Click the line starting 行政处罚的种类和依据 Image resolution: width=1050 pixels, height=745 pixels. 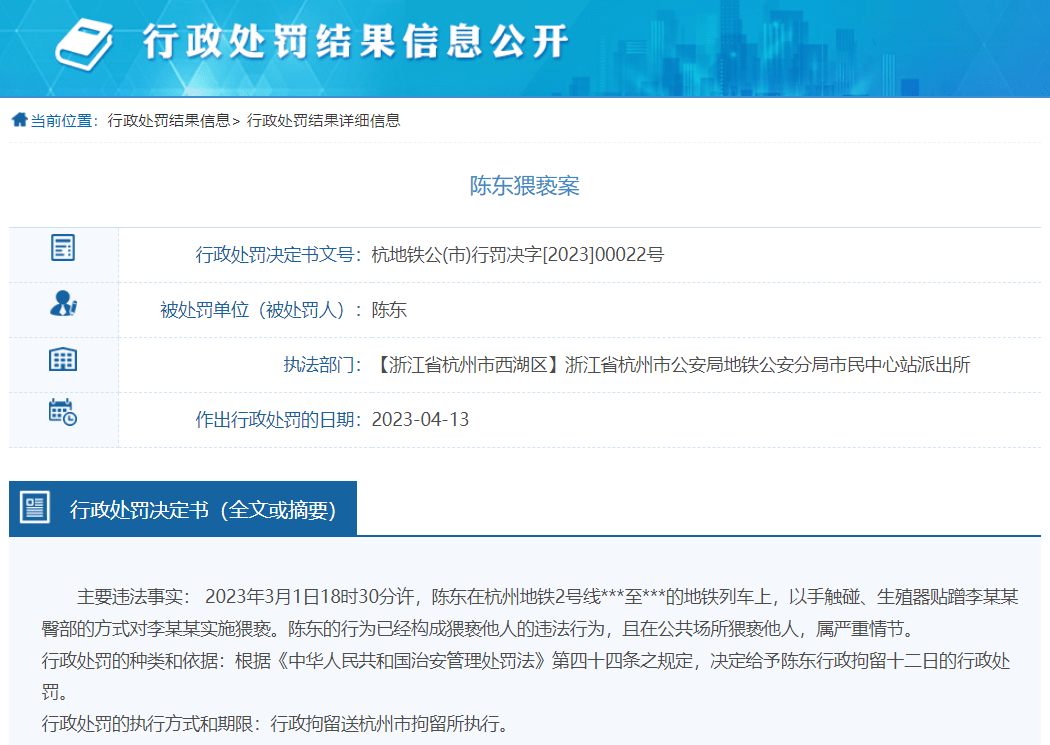526,676
